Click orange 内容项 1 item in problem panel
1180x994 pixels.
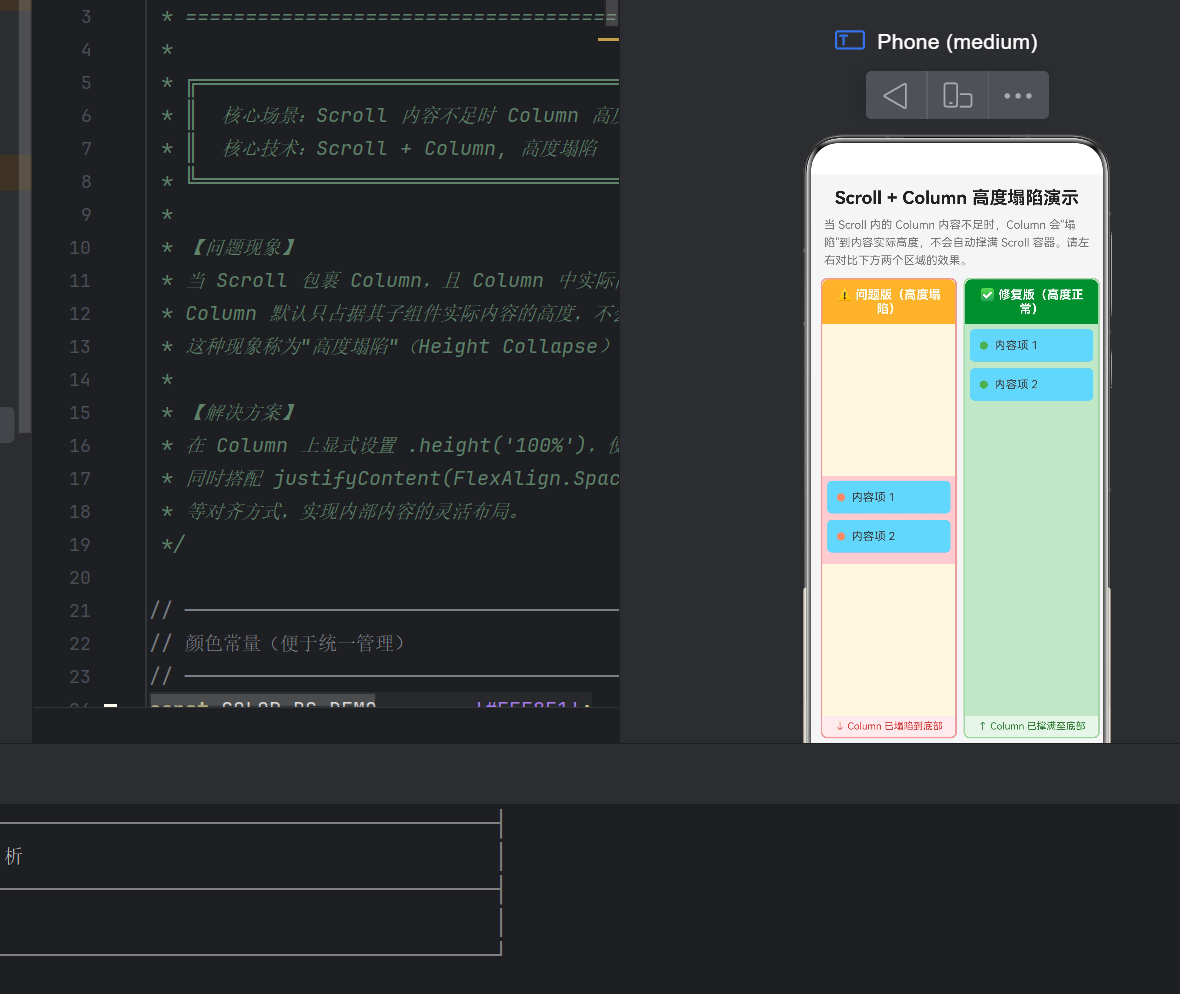(889, 497)
